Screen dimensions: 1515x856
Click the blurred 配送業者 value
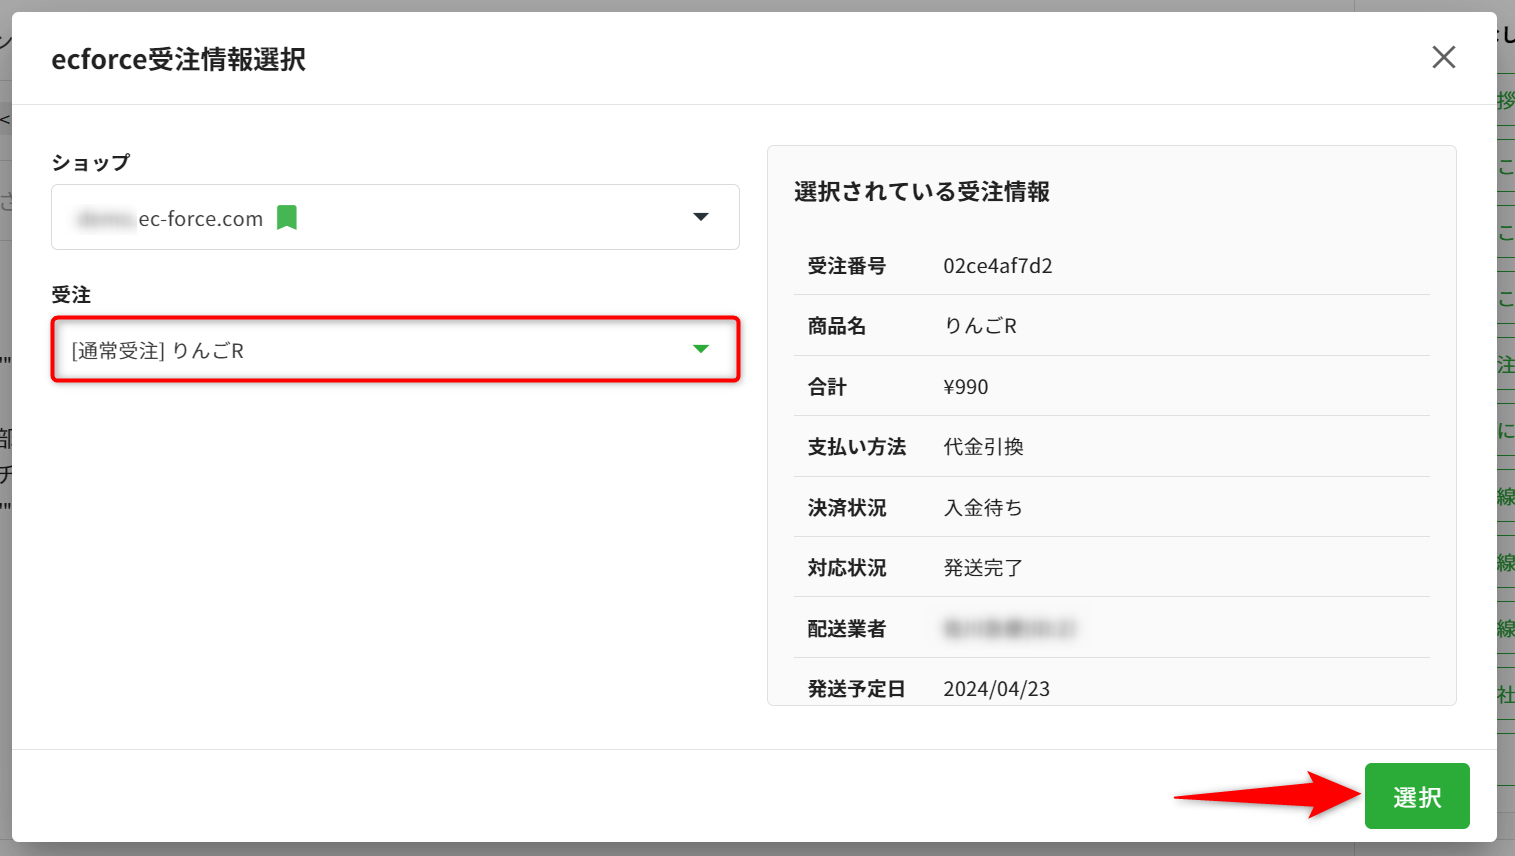click(x=1008, y=629)
